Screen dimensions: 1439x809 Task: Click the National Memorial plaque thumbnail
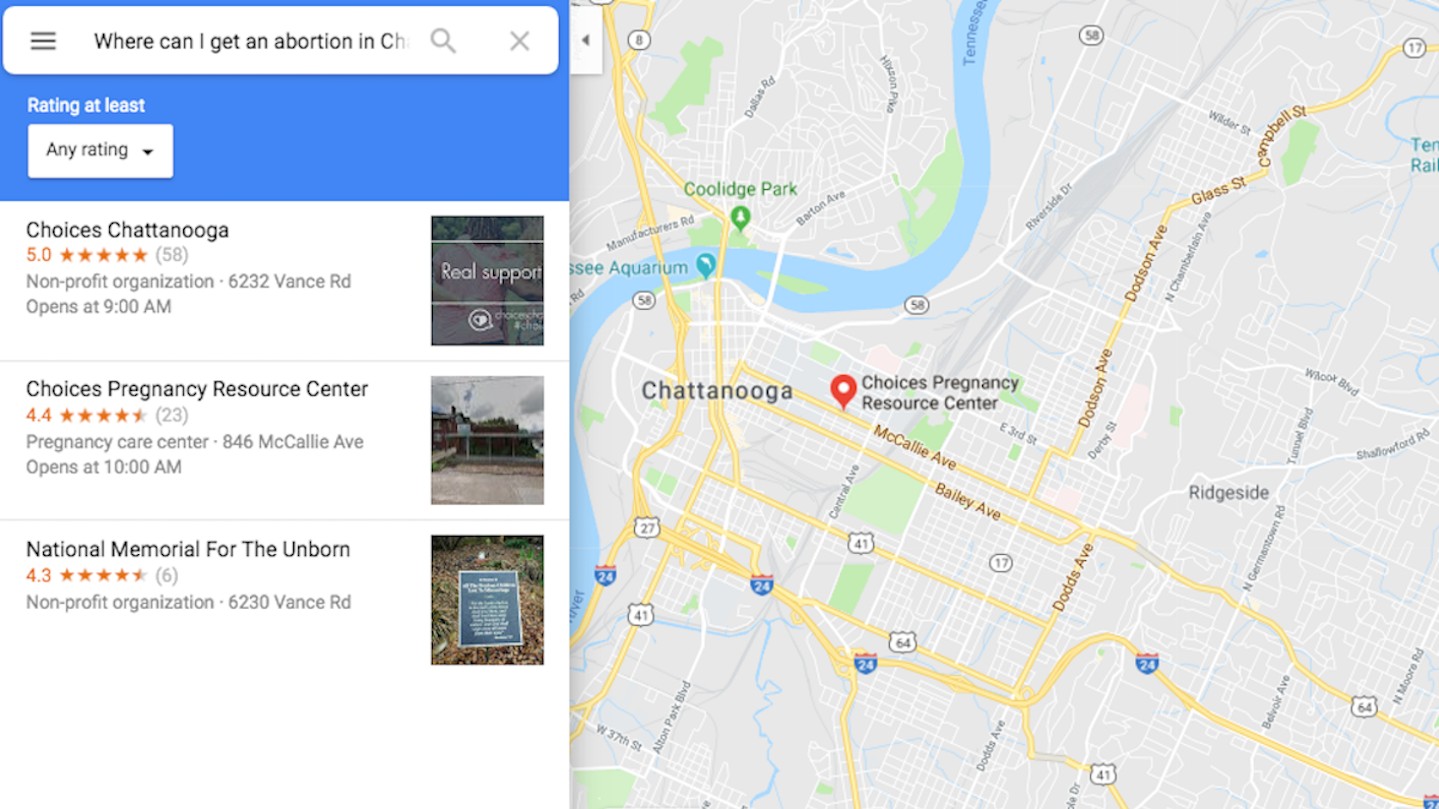[487, 600]
